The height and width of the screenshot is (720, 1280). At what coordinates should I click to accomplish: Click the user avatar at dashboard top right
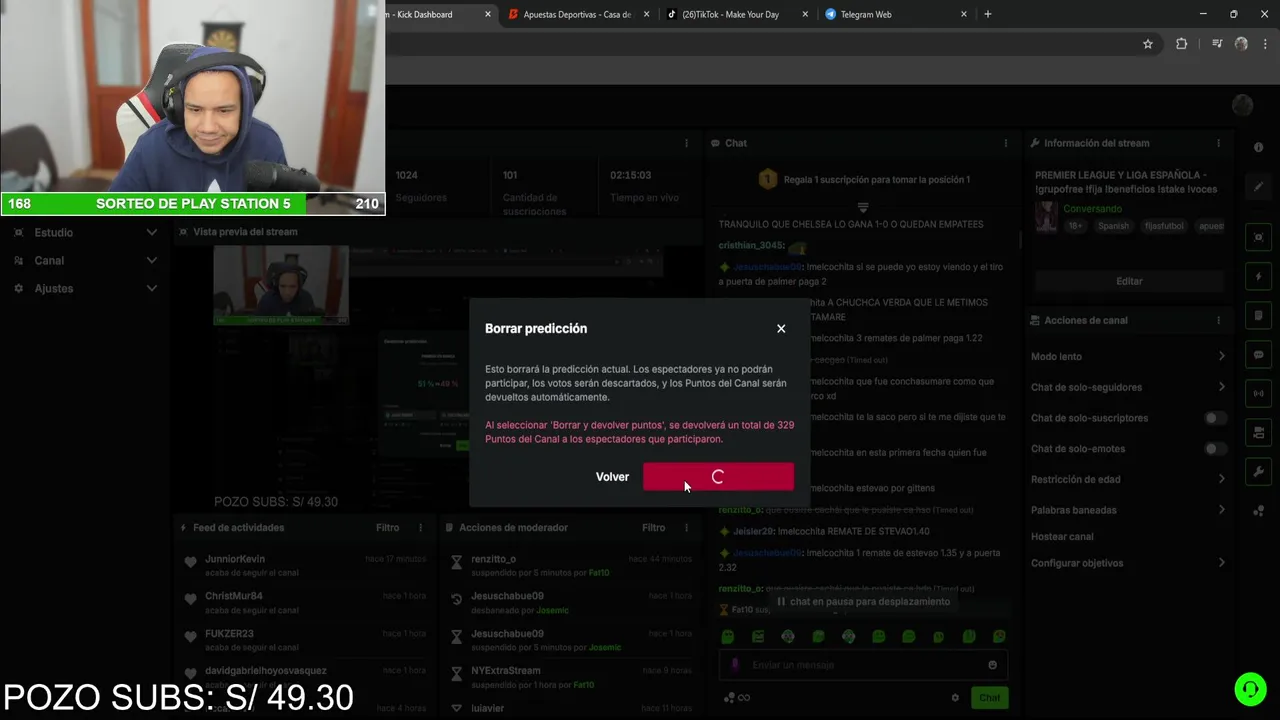(1243, 105)
